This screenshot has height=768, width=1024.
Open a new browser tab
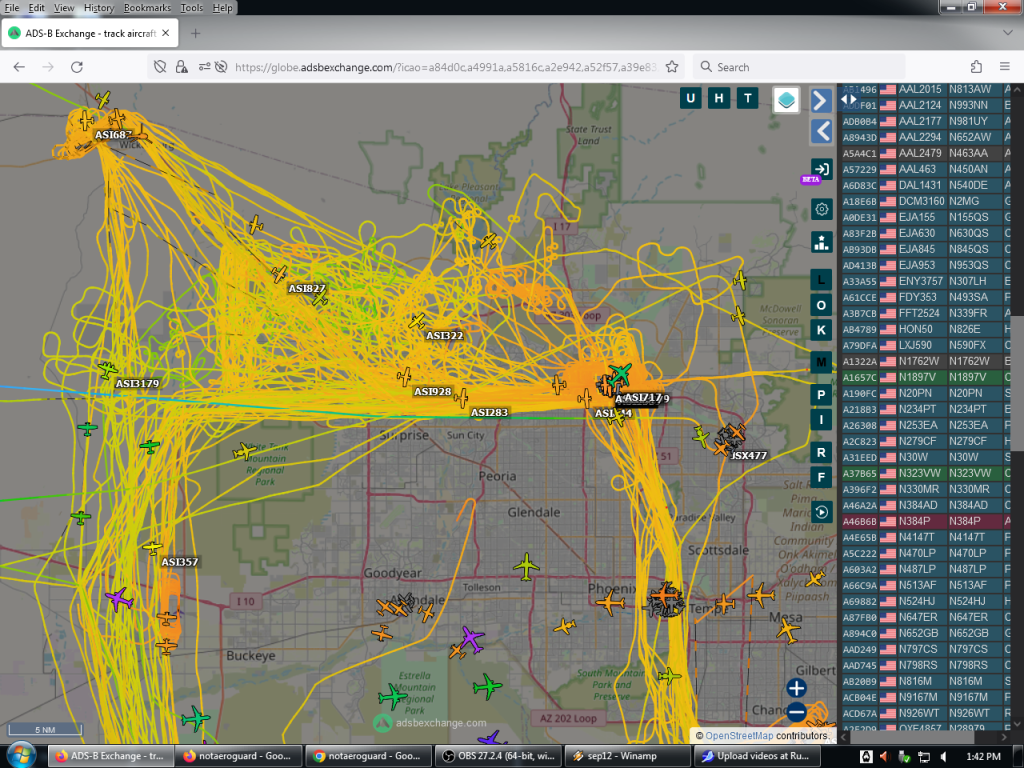[x=195, y=33]
